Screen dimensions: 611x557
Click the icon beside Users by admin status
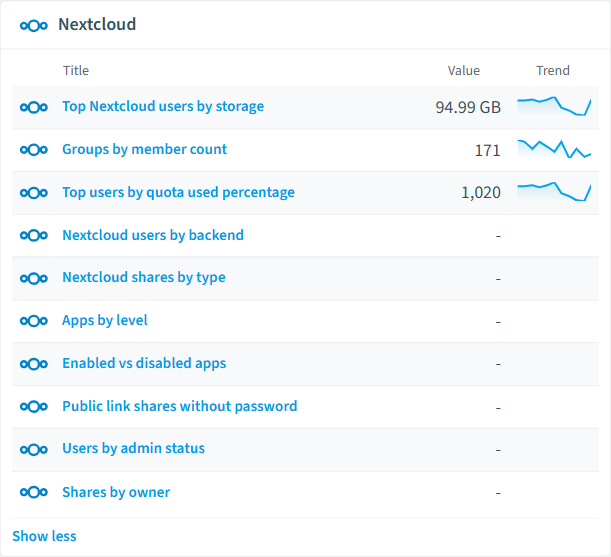pyautogui.click(x=34, y=449)
